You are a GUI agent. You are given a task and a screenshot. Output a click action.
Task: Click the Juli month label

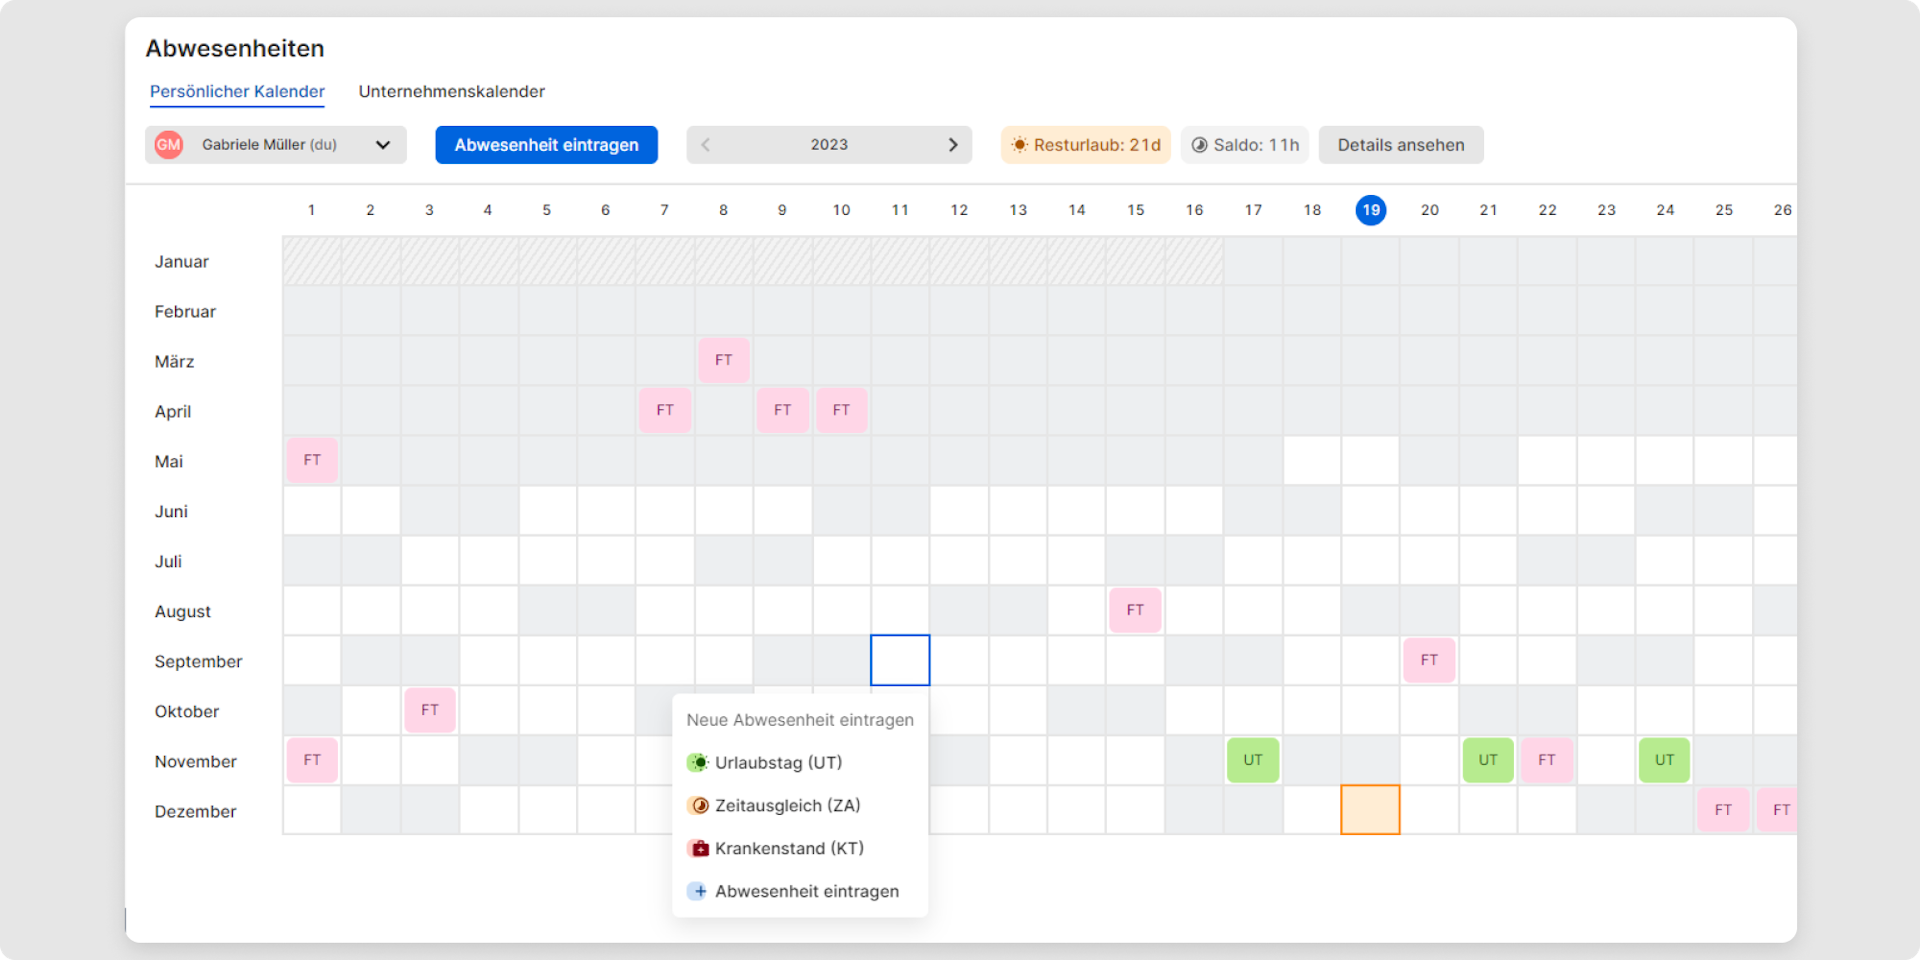pyautogui.click(x=168, y=562)
